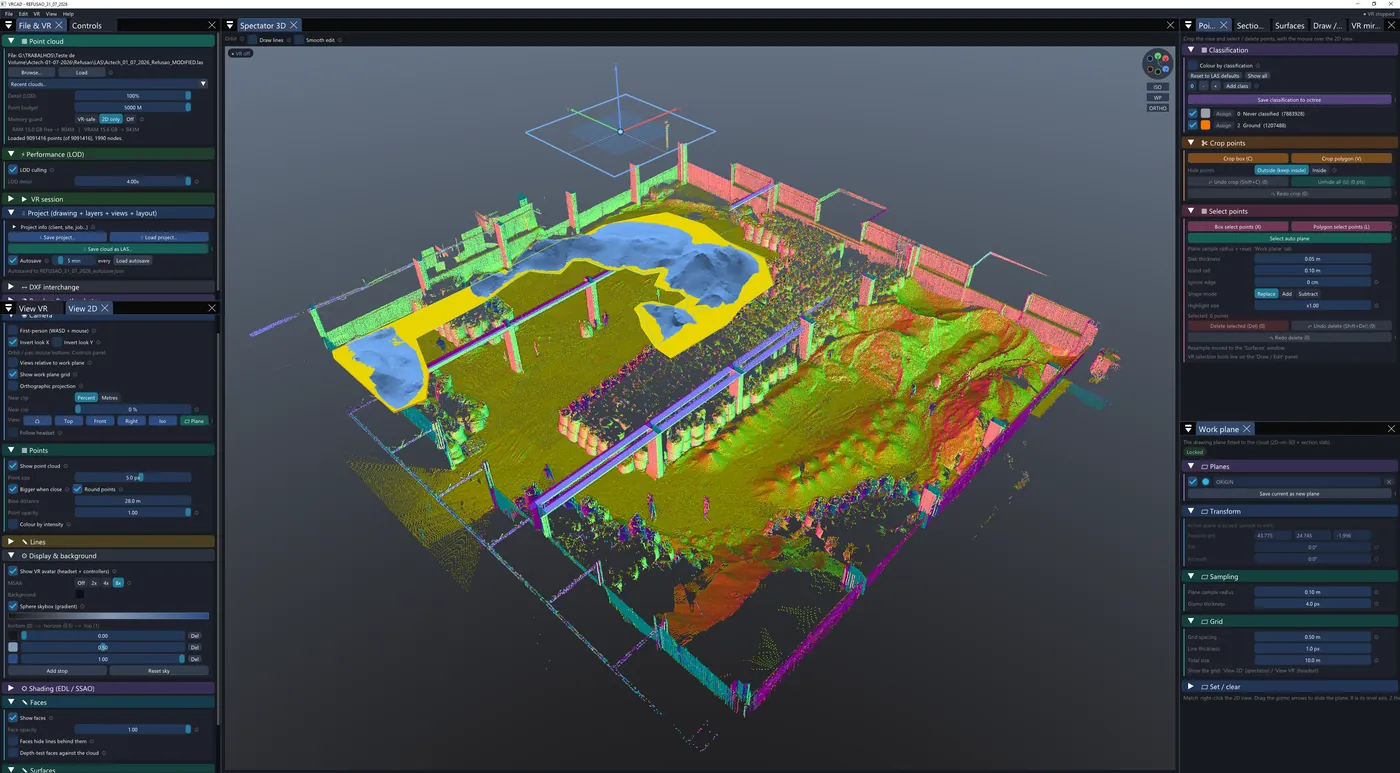Click Save cloud as LAS button

click(x=108, y=249)
